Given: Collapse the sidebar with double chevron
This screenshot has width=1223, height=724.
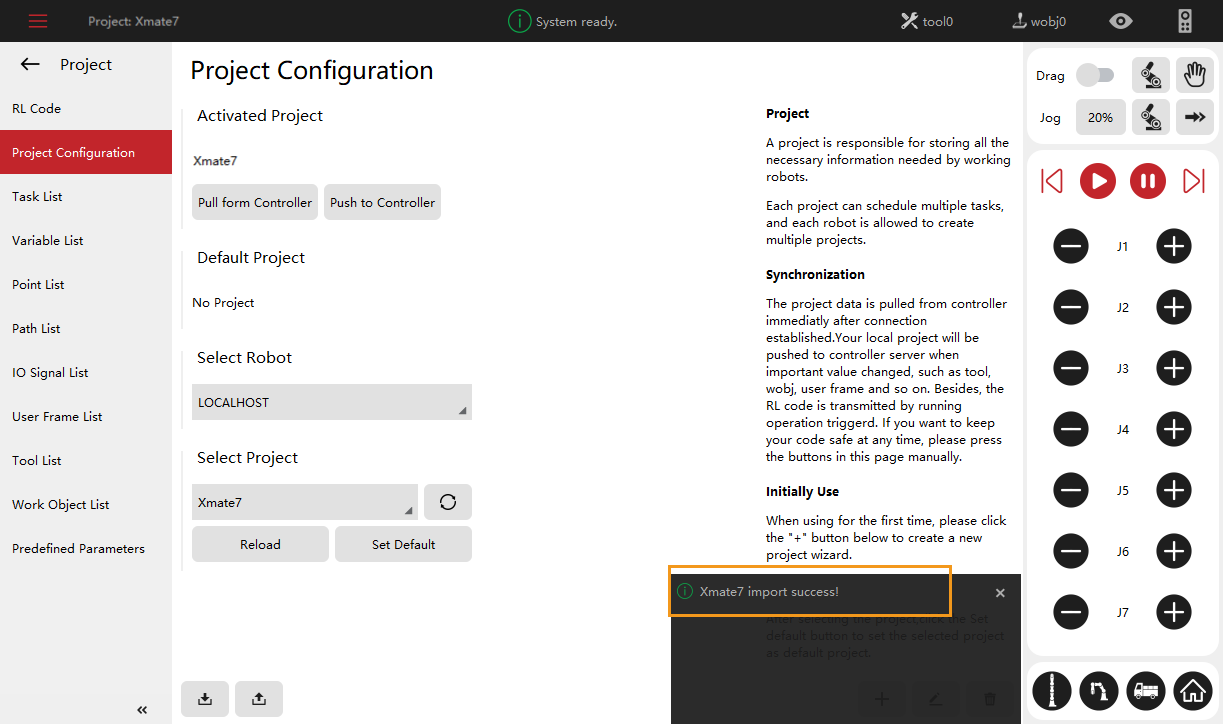Looking at the screenshot, I should click(x=142, y=710).
